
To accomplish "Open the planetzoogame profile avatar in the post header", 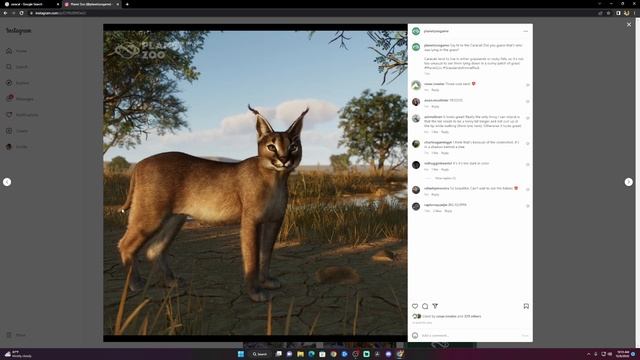I will [x=416, y=31].
